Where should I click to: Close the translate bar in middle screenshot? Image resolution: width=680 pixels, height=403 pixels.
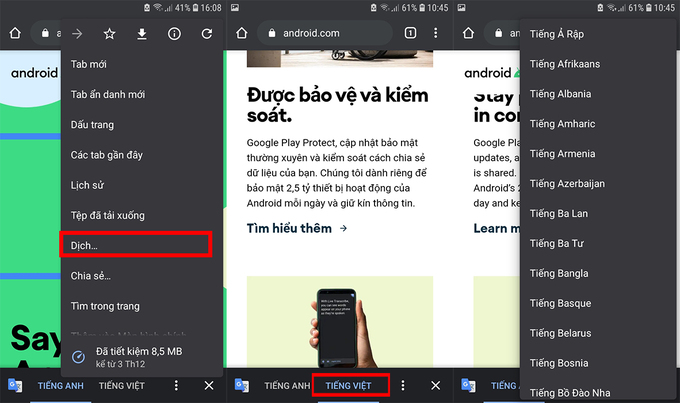(435, 385)
